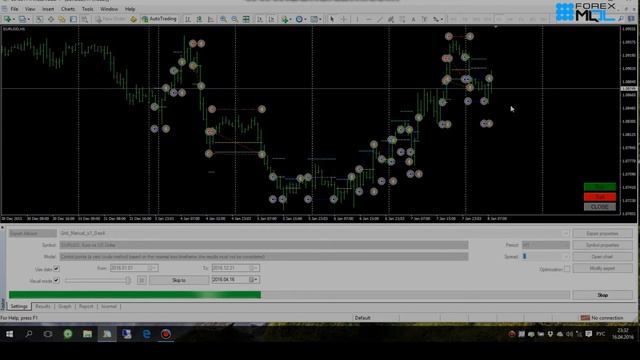Select the Crosshair tool
Image resolution: width=640 pixels, height=360 pixels.
point(343,19)
